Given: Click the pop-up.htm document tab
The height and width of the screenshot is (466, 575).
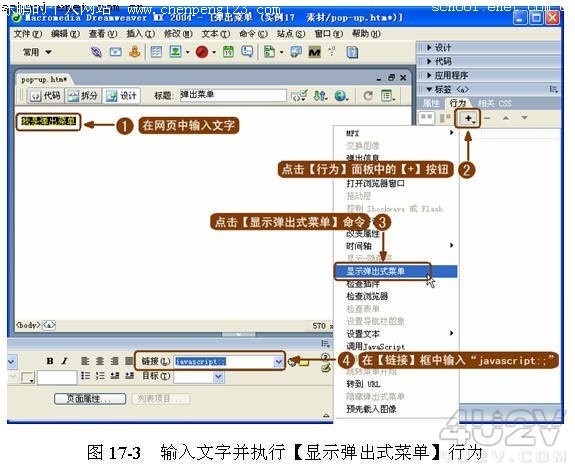Looking at the screenshot, I should click(x=44, y=80).
